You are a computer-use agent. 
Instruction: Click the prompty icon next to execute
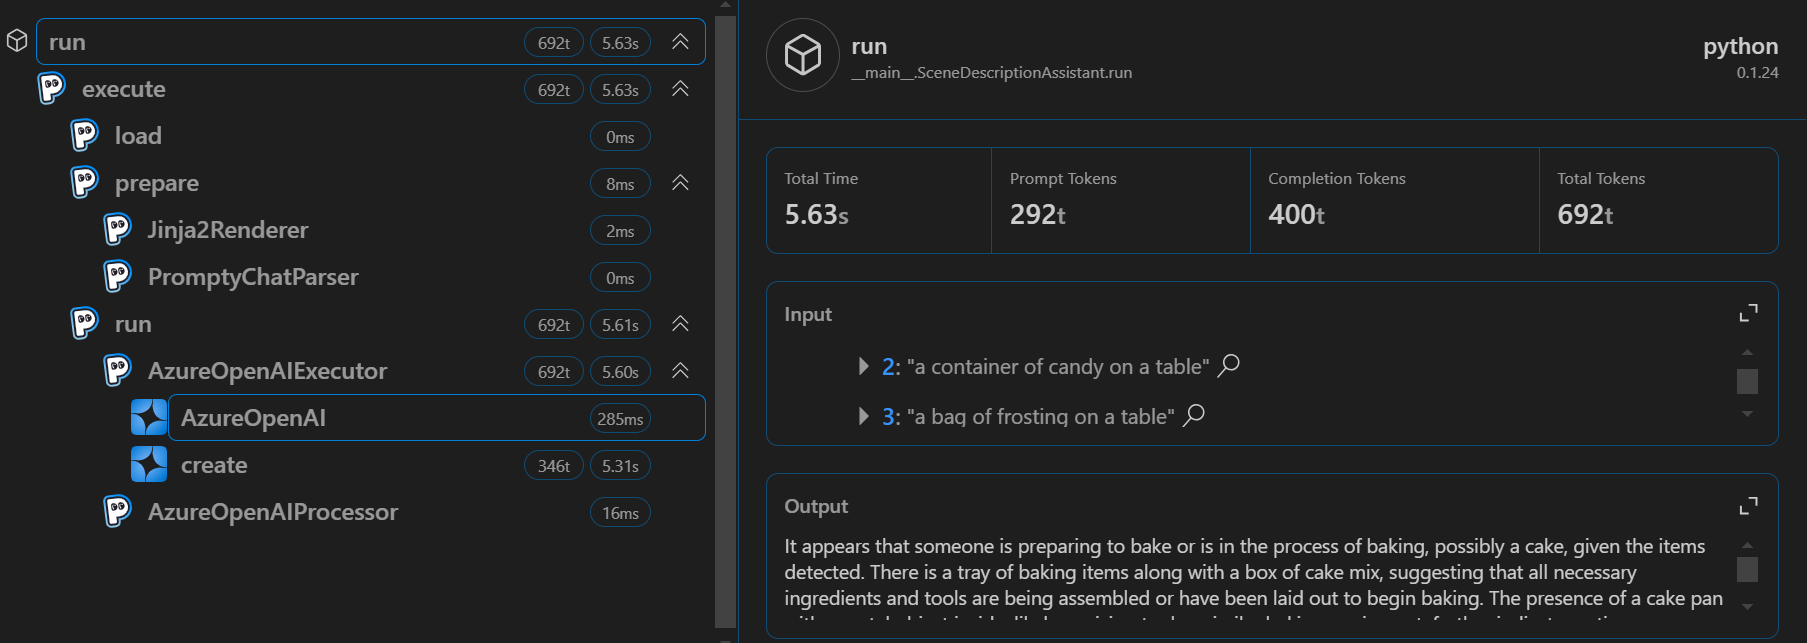pyautogui.click(x=52, y=89)
